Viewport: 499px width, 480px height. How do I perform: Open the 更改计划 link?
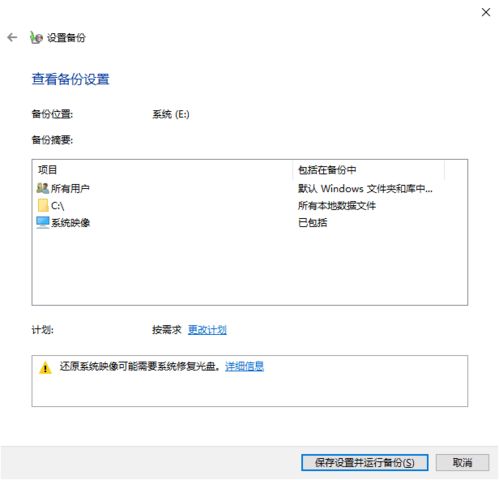(207, 330)
